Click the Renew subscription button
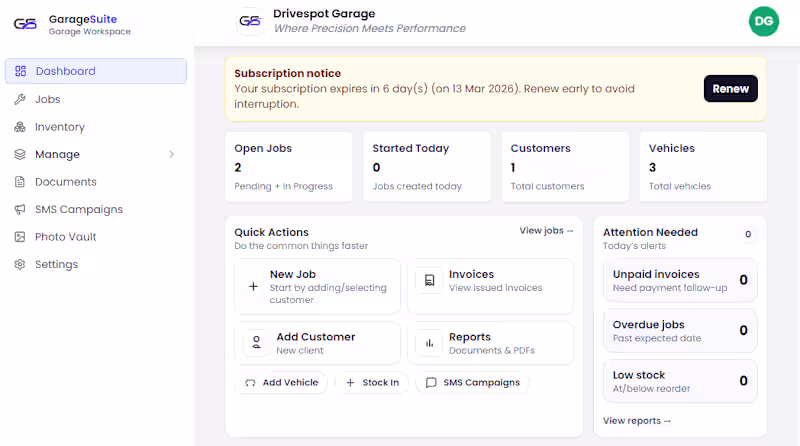 tap(731, 89)
